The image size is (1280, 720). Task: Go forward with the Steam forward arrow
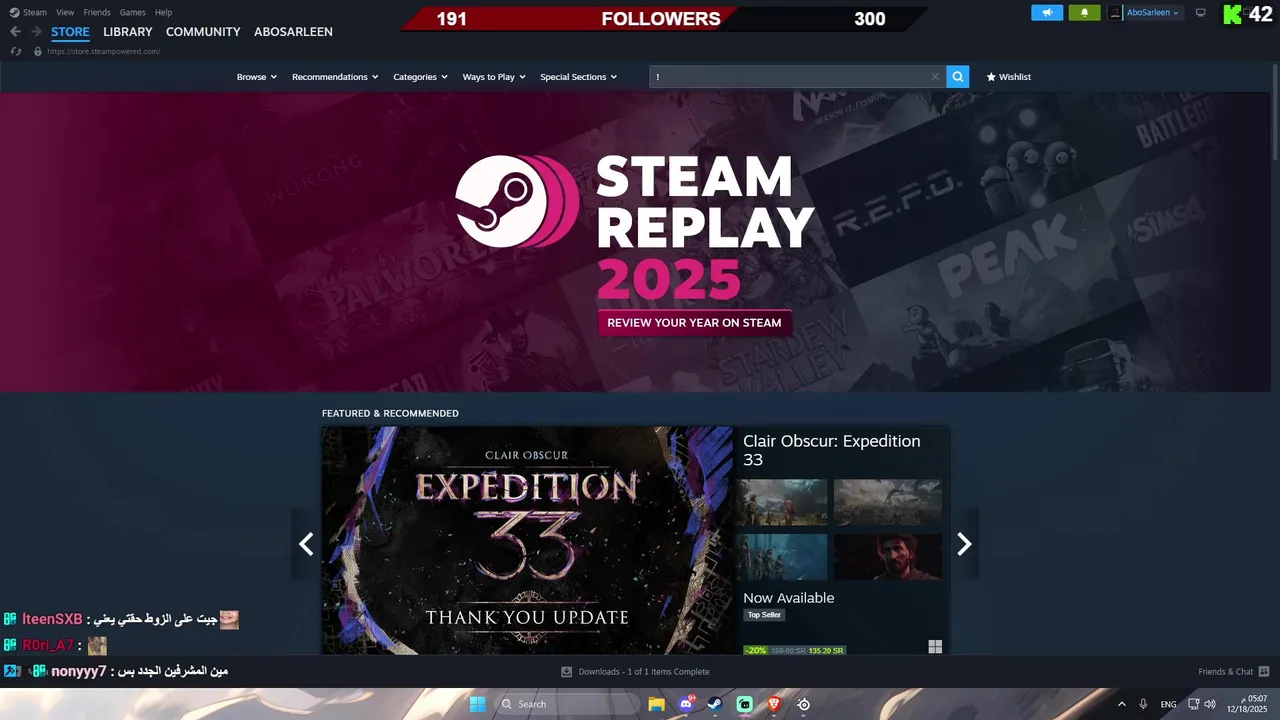pos(36,32)
